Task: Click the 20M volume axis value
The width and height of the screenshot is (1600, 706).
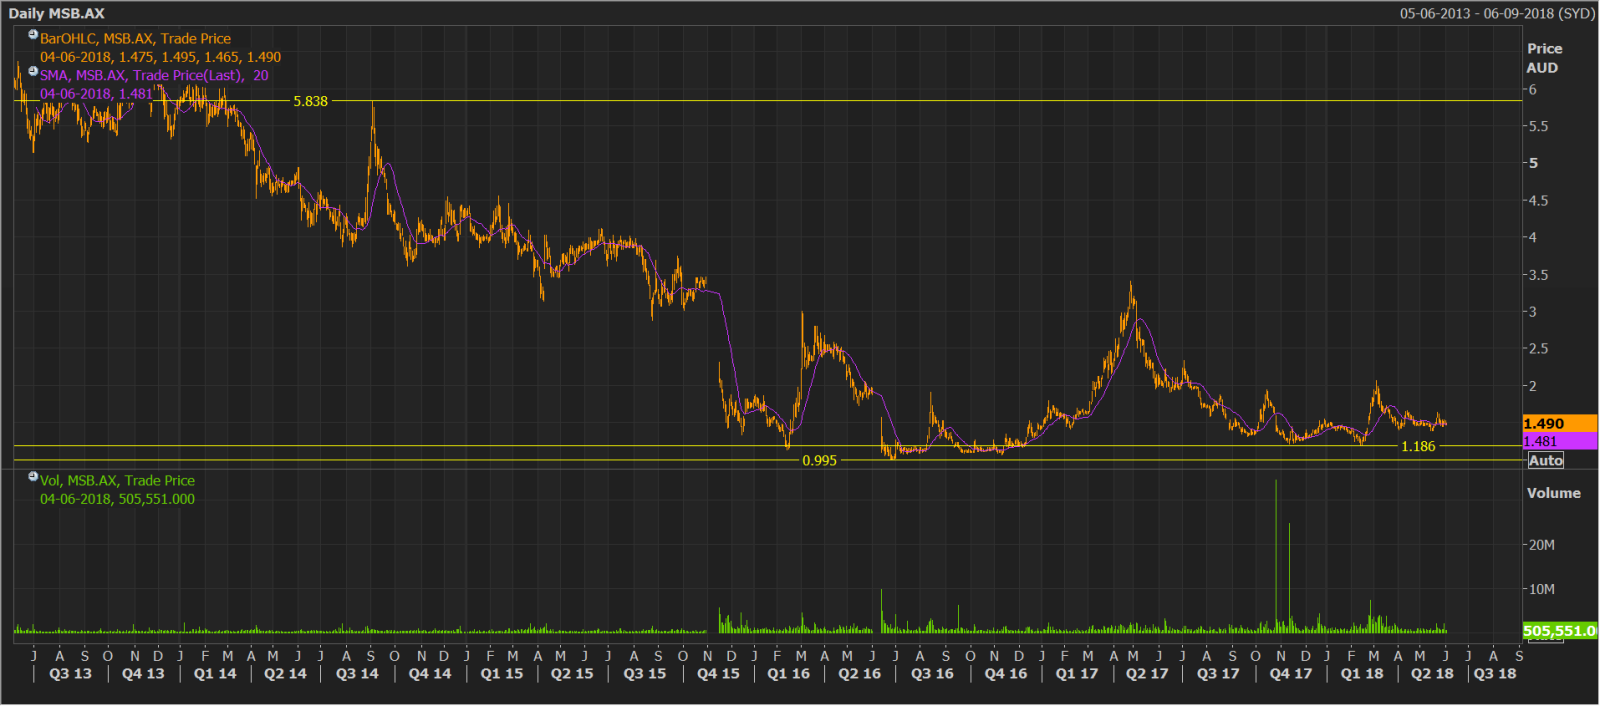Action: click(x=1541, y=545)
